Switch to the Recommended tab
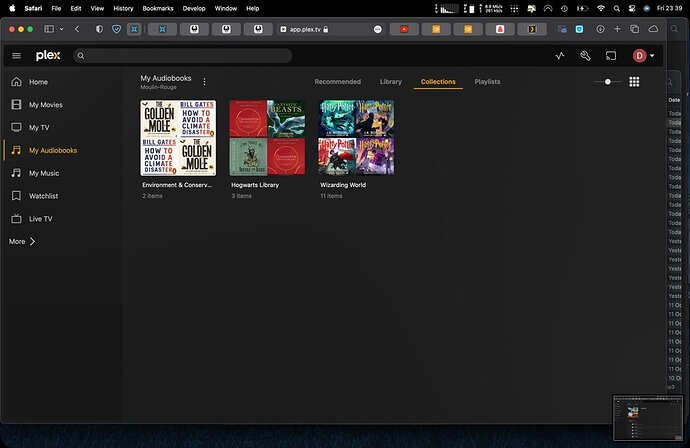This screenshot has width=690, height=448. click(x=338, y=82)
